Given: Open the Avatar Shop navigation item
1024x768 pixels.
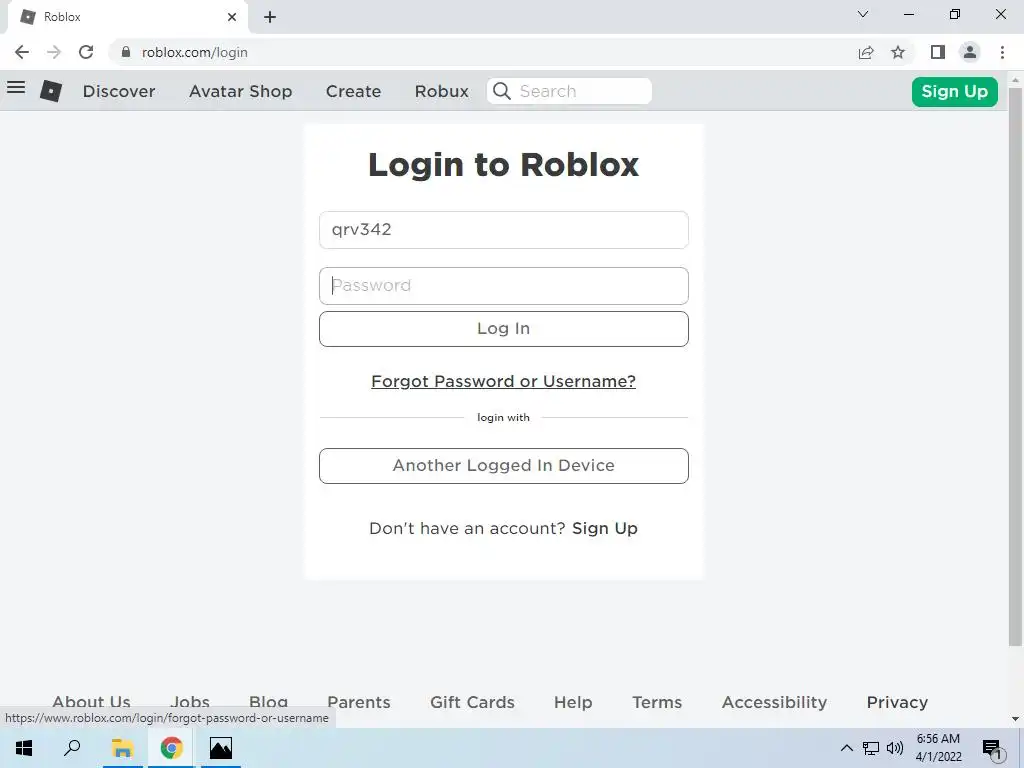Looking at the screenshot, I should 240,91.
